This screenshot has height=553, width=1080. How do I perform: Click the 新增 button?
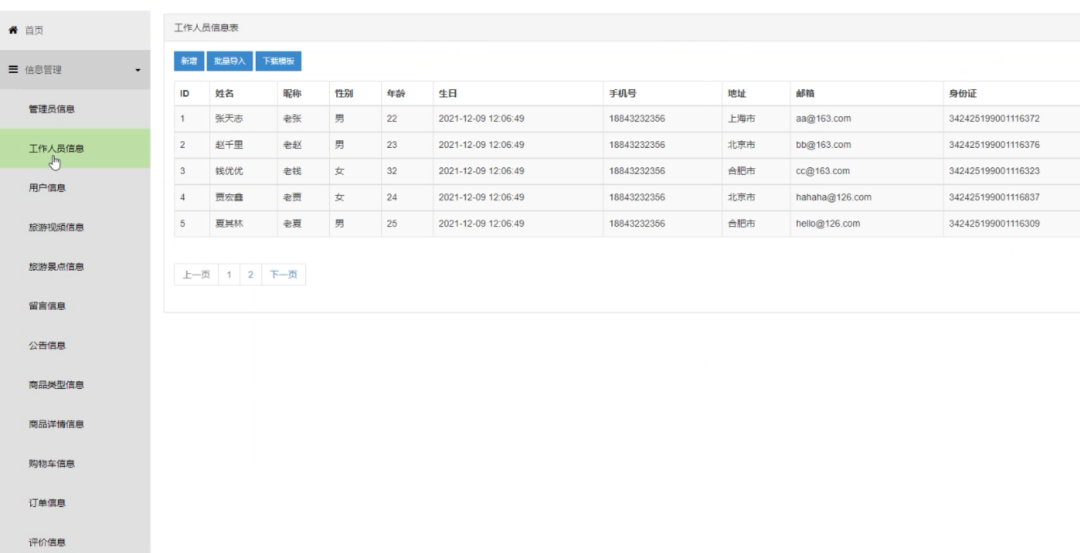(189, 61)
